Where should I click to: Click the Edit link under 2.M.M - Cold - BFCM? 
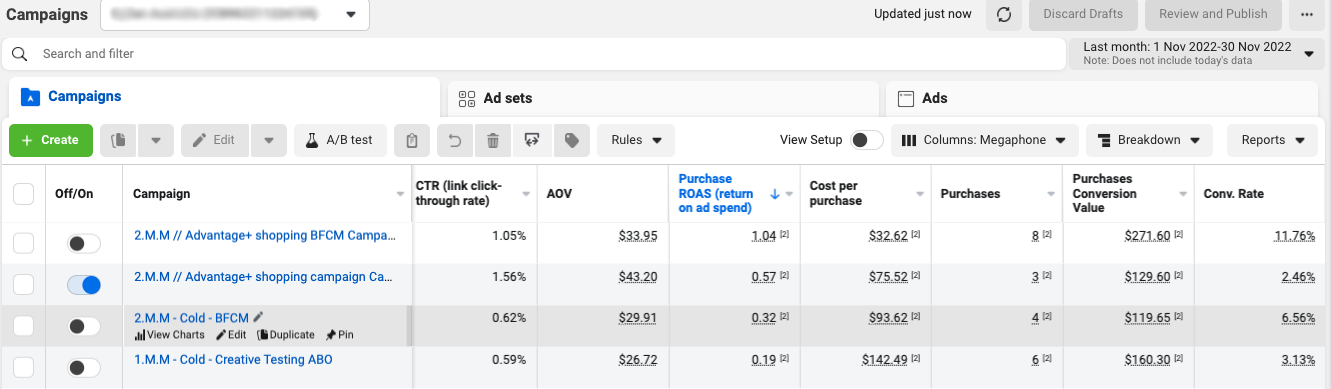point(231,335)
